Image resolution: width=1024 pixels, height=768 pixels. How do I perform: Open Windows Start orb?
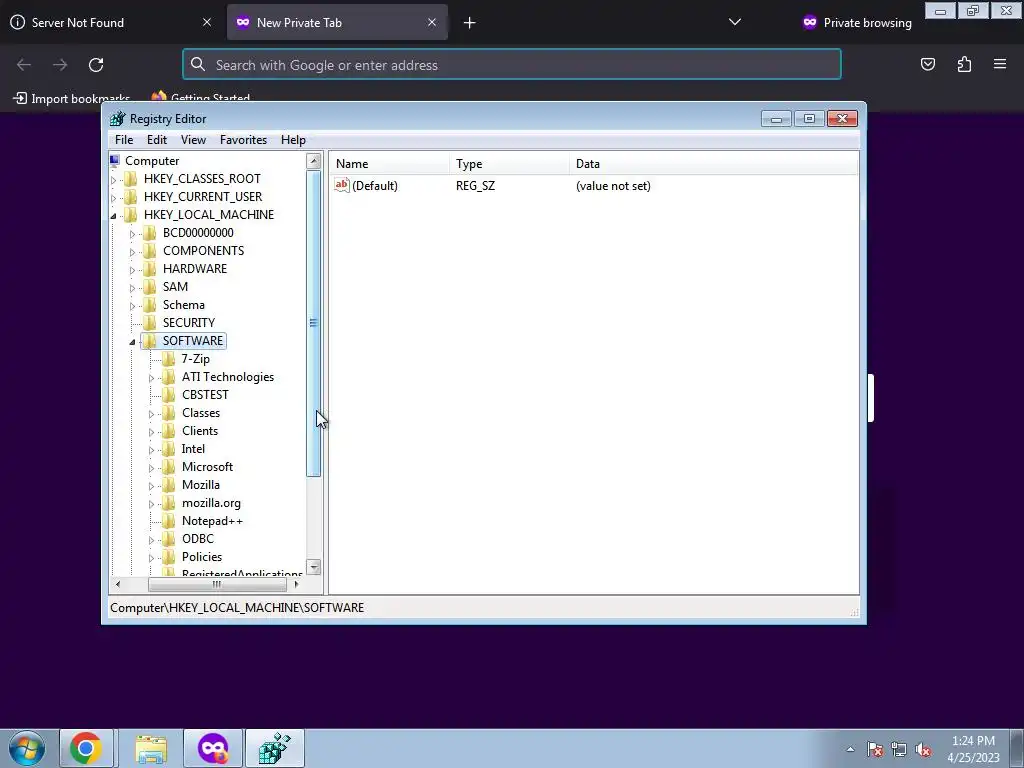(x=27, y=748)
